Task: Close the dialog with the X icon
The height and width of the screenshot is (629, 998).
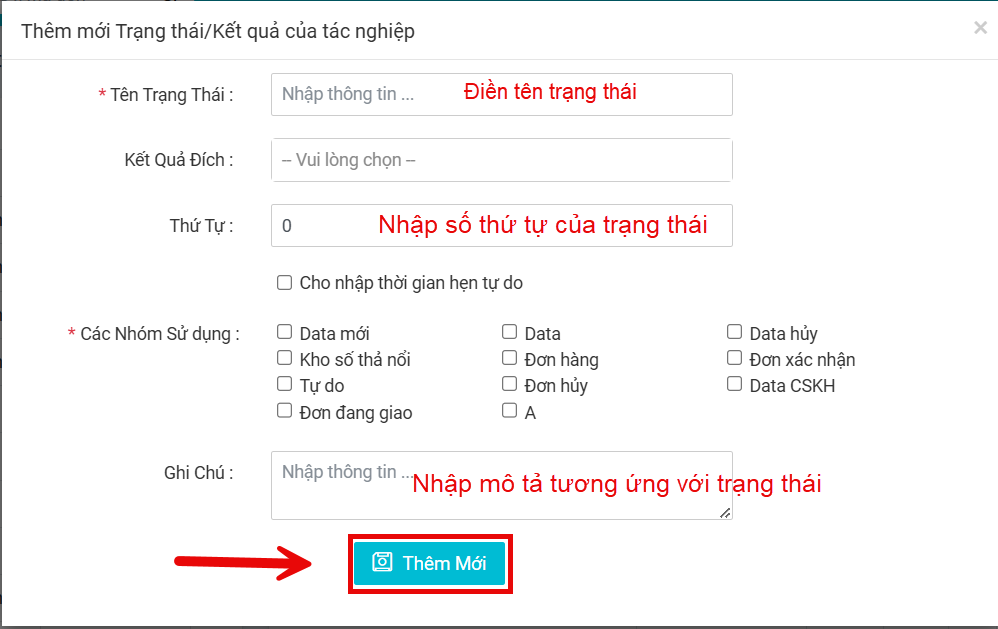Action: (980, 28)
